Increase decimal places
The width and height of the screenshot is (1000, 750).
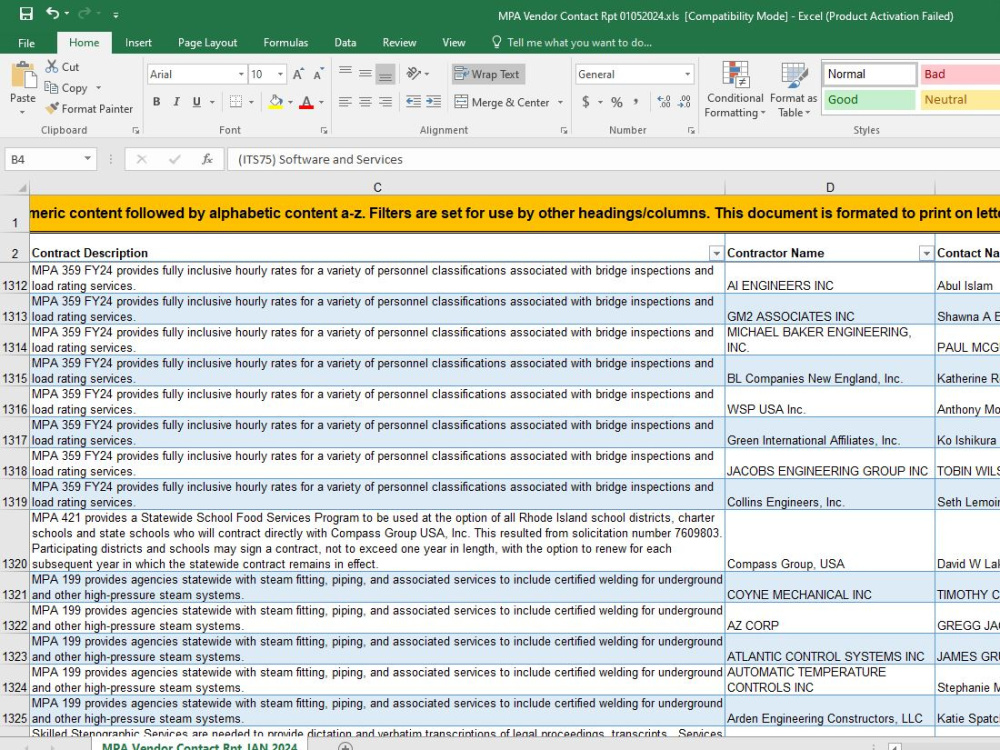click(664, 102)
